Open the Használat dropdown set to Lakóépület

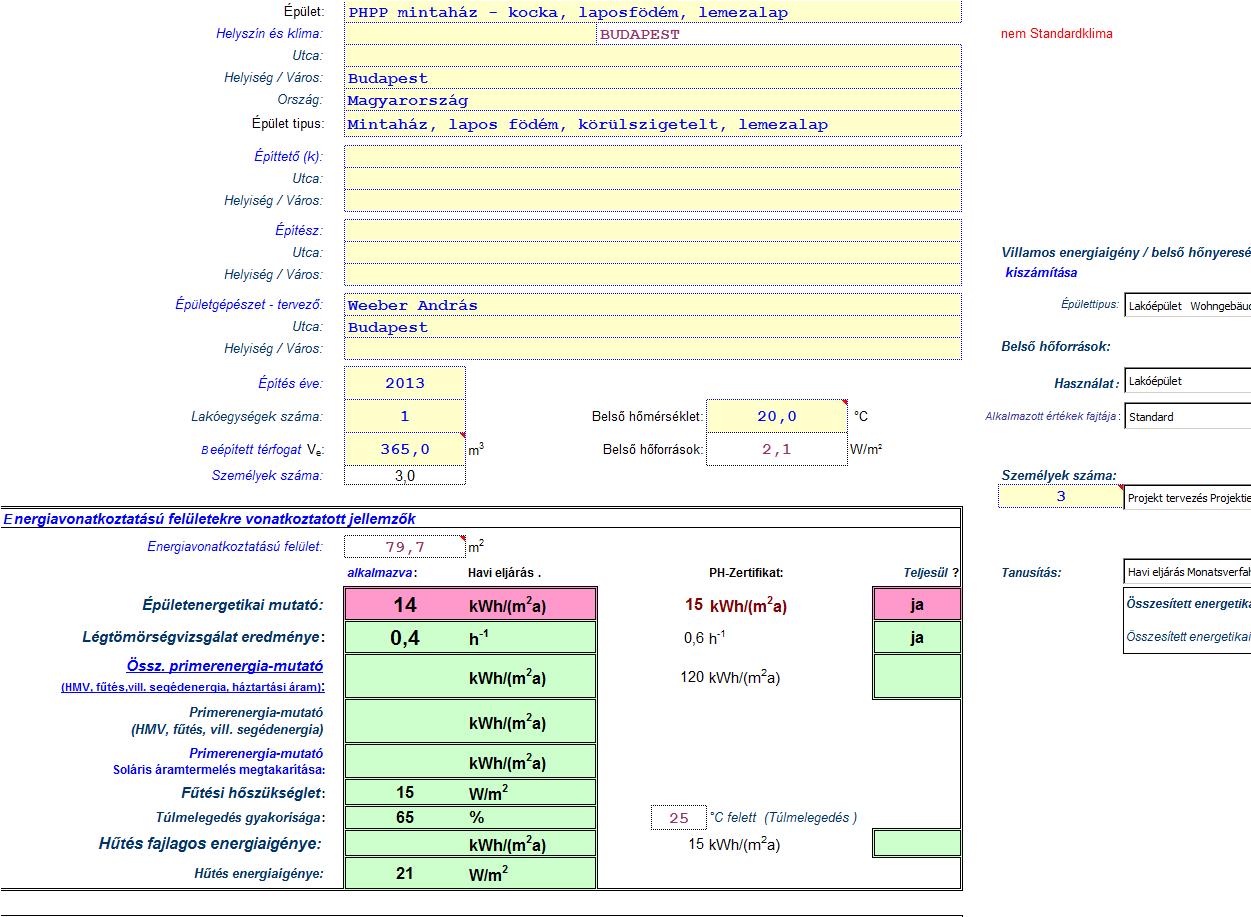click(1187, 381)
